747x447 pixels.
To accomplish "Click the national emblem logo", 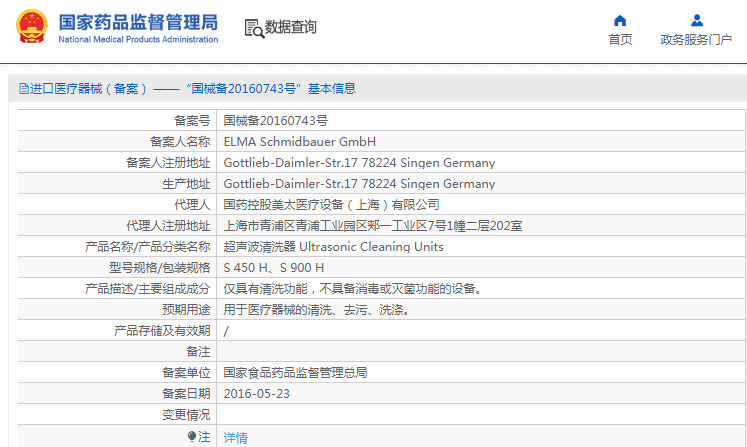I will (32, 27).
